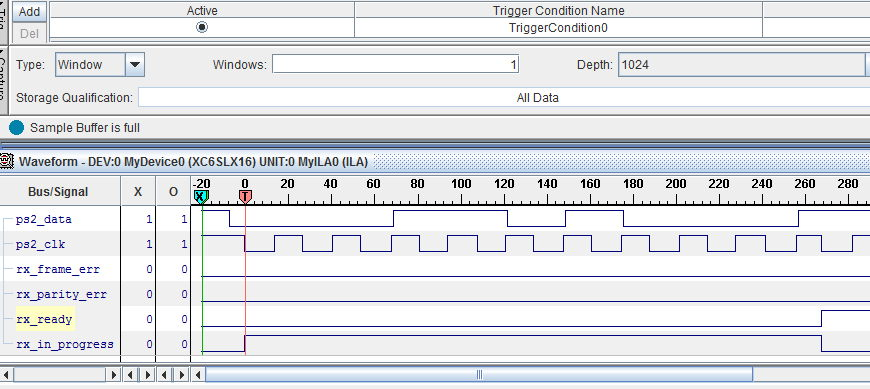The height and width of the screenshot is (389, 870).
Task: Click left arrow of Bus/Signal column scrollbar
Action: click(6, 375)
